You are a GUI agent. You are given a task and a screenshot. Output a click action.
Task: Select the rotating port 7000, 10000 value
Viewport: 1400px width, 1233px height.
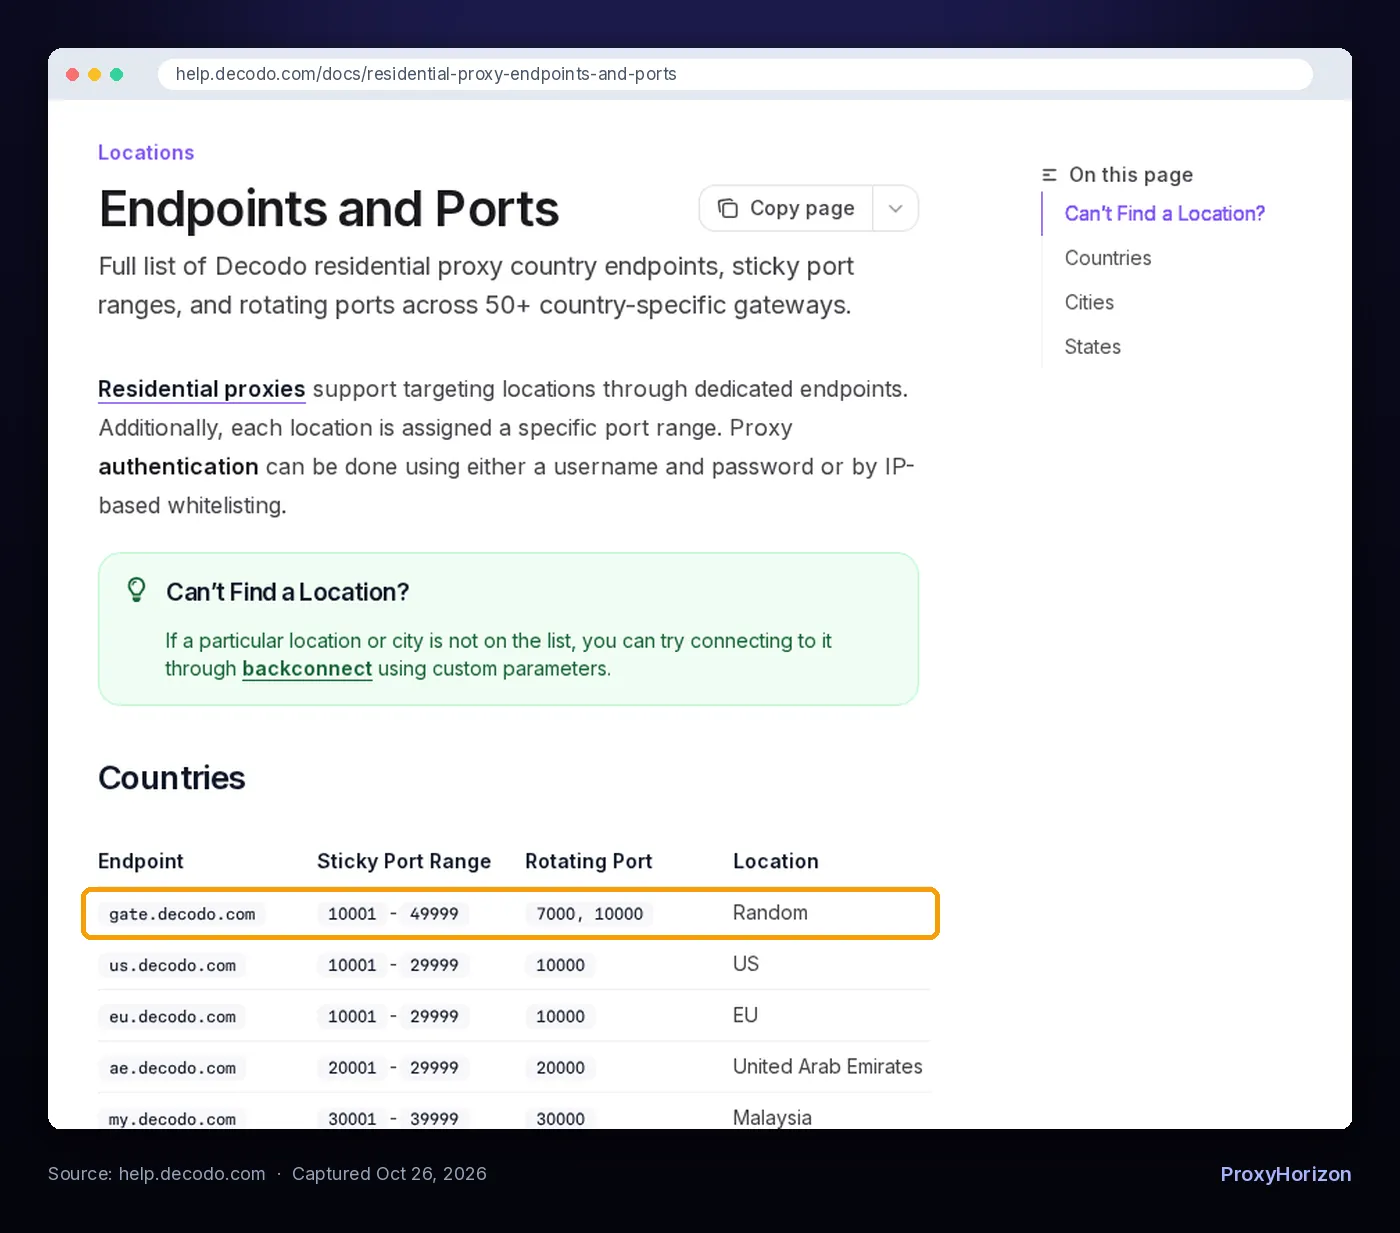(x=590, y=914)
